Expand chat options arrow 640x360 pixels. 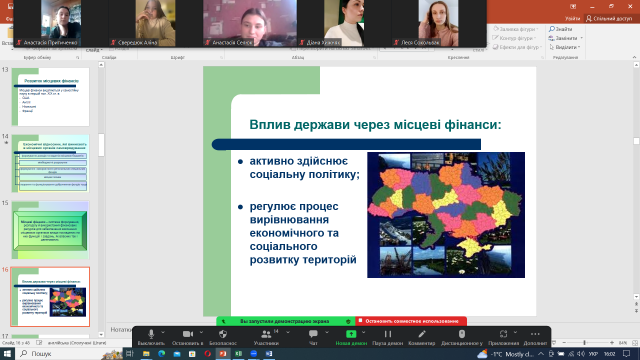327,333
